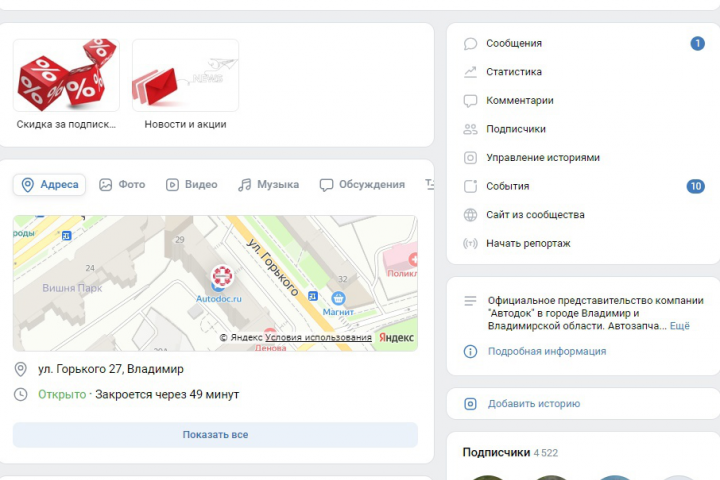720x480 pixels.
Task: Click the Управление историями icon
Action: tap(470, 158)
